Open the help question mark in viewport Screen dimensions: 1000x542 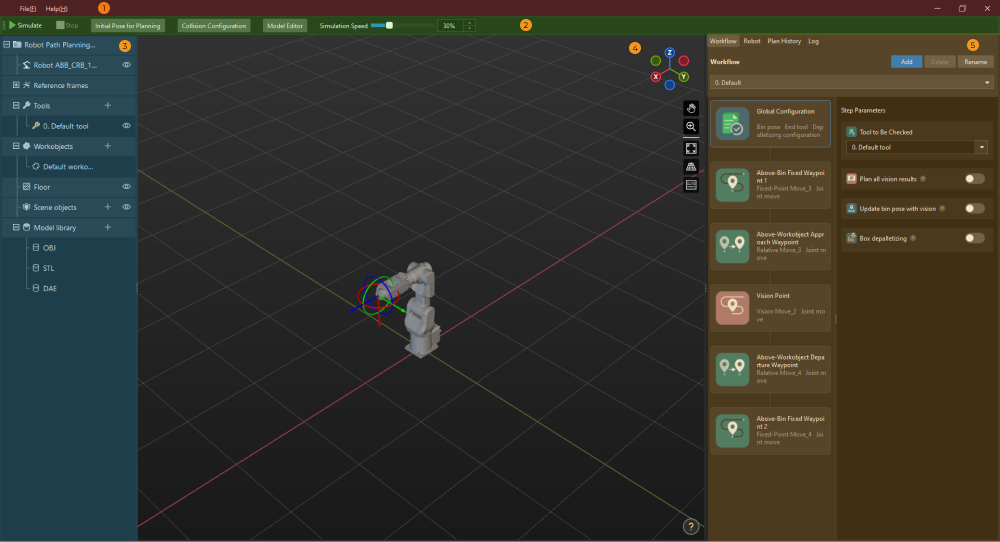[690, 526]
